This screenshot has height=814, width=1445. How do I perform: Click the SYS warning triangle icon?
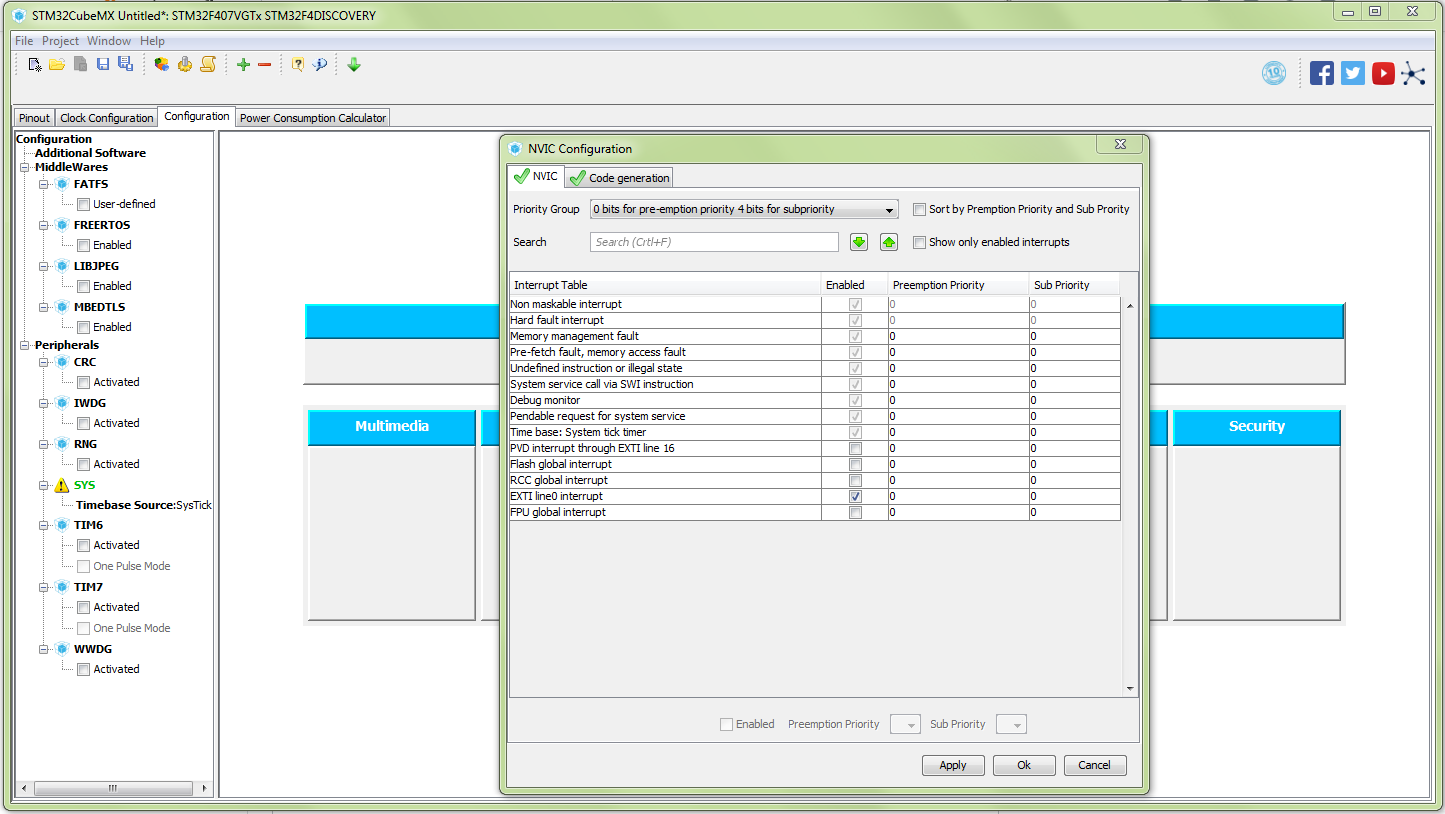click(62, 485)
